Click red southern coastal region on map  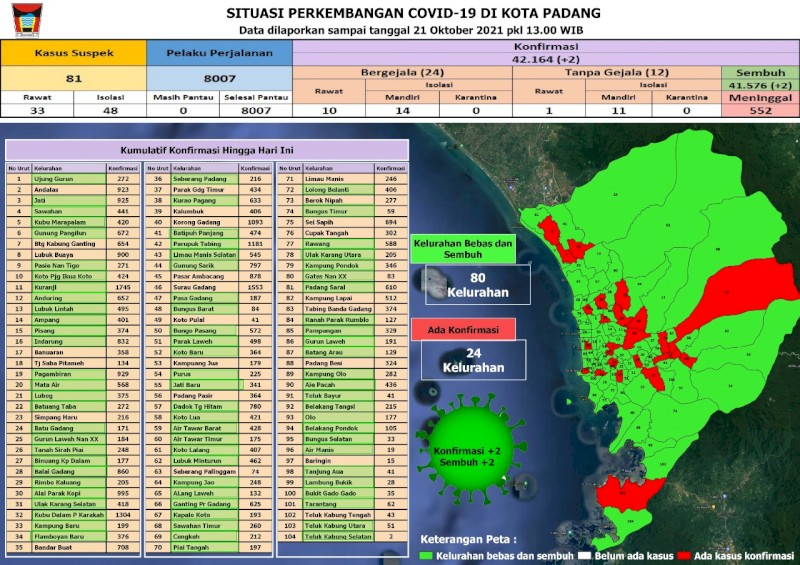628,494
